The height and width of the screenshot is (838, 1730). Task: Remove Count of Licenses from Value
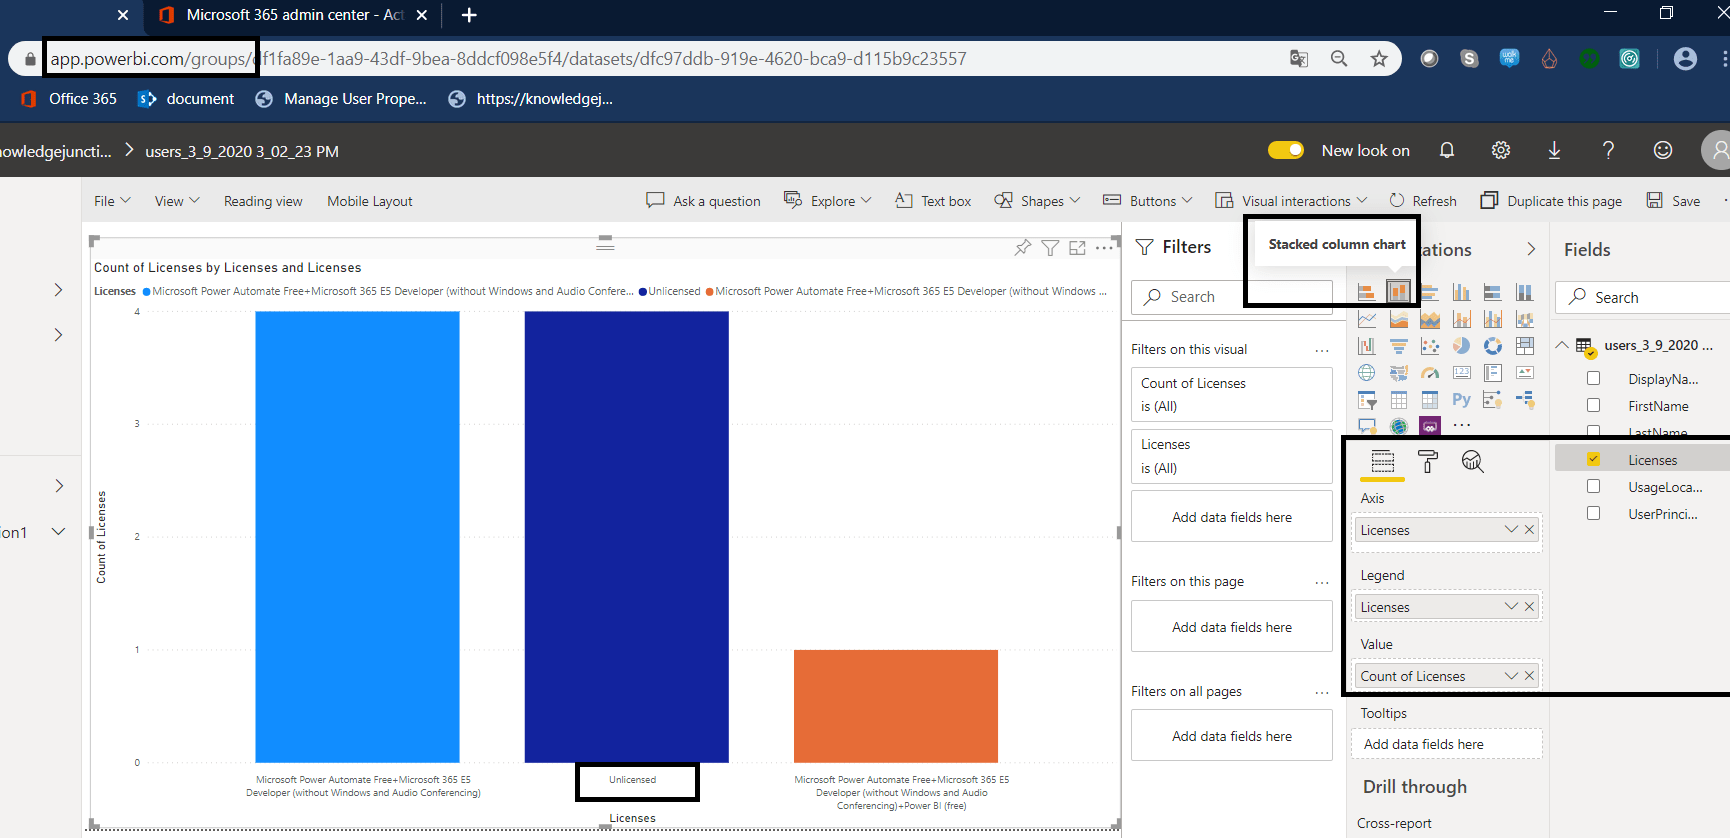pyautogui.click(x=1529, y=676)
